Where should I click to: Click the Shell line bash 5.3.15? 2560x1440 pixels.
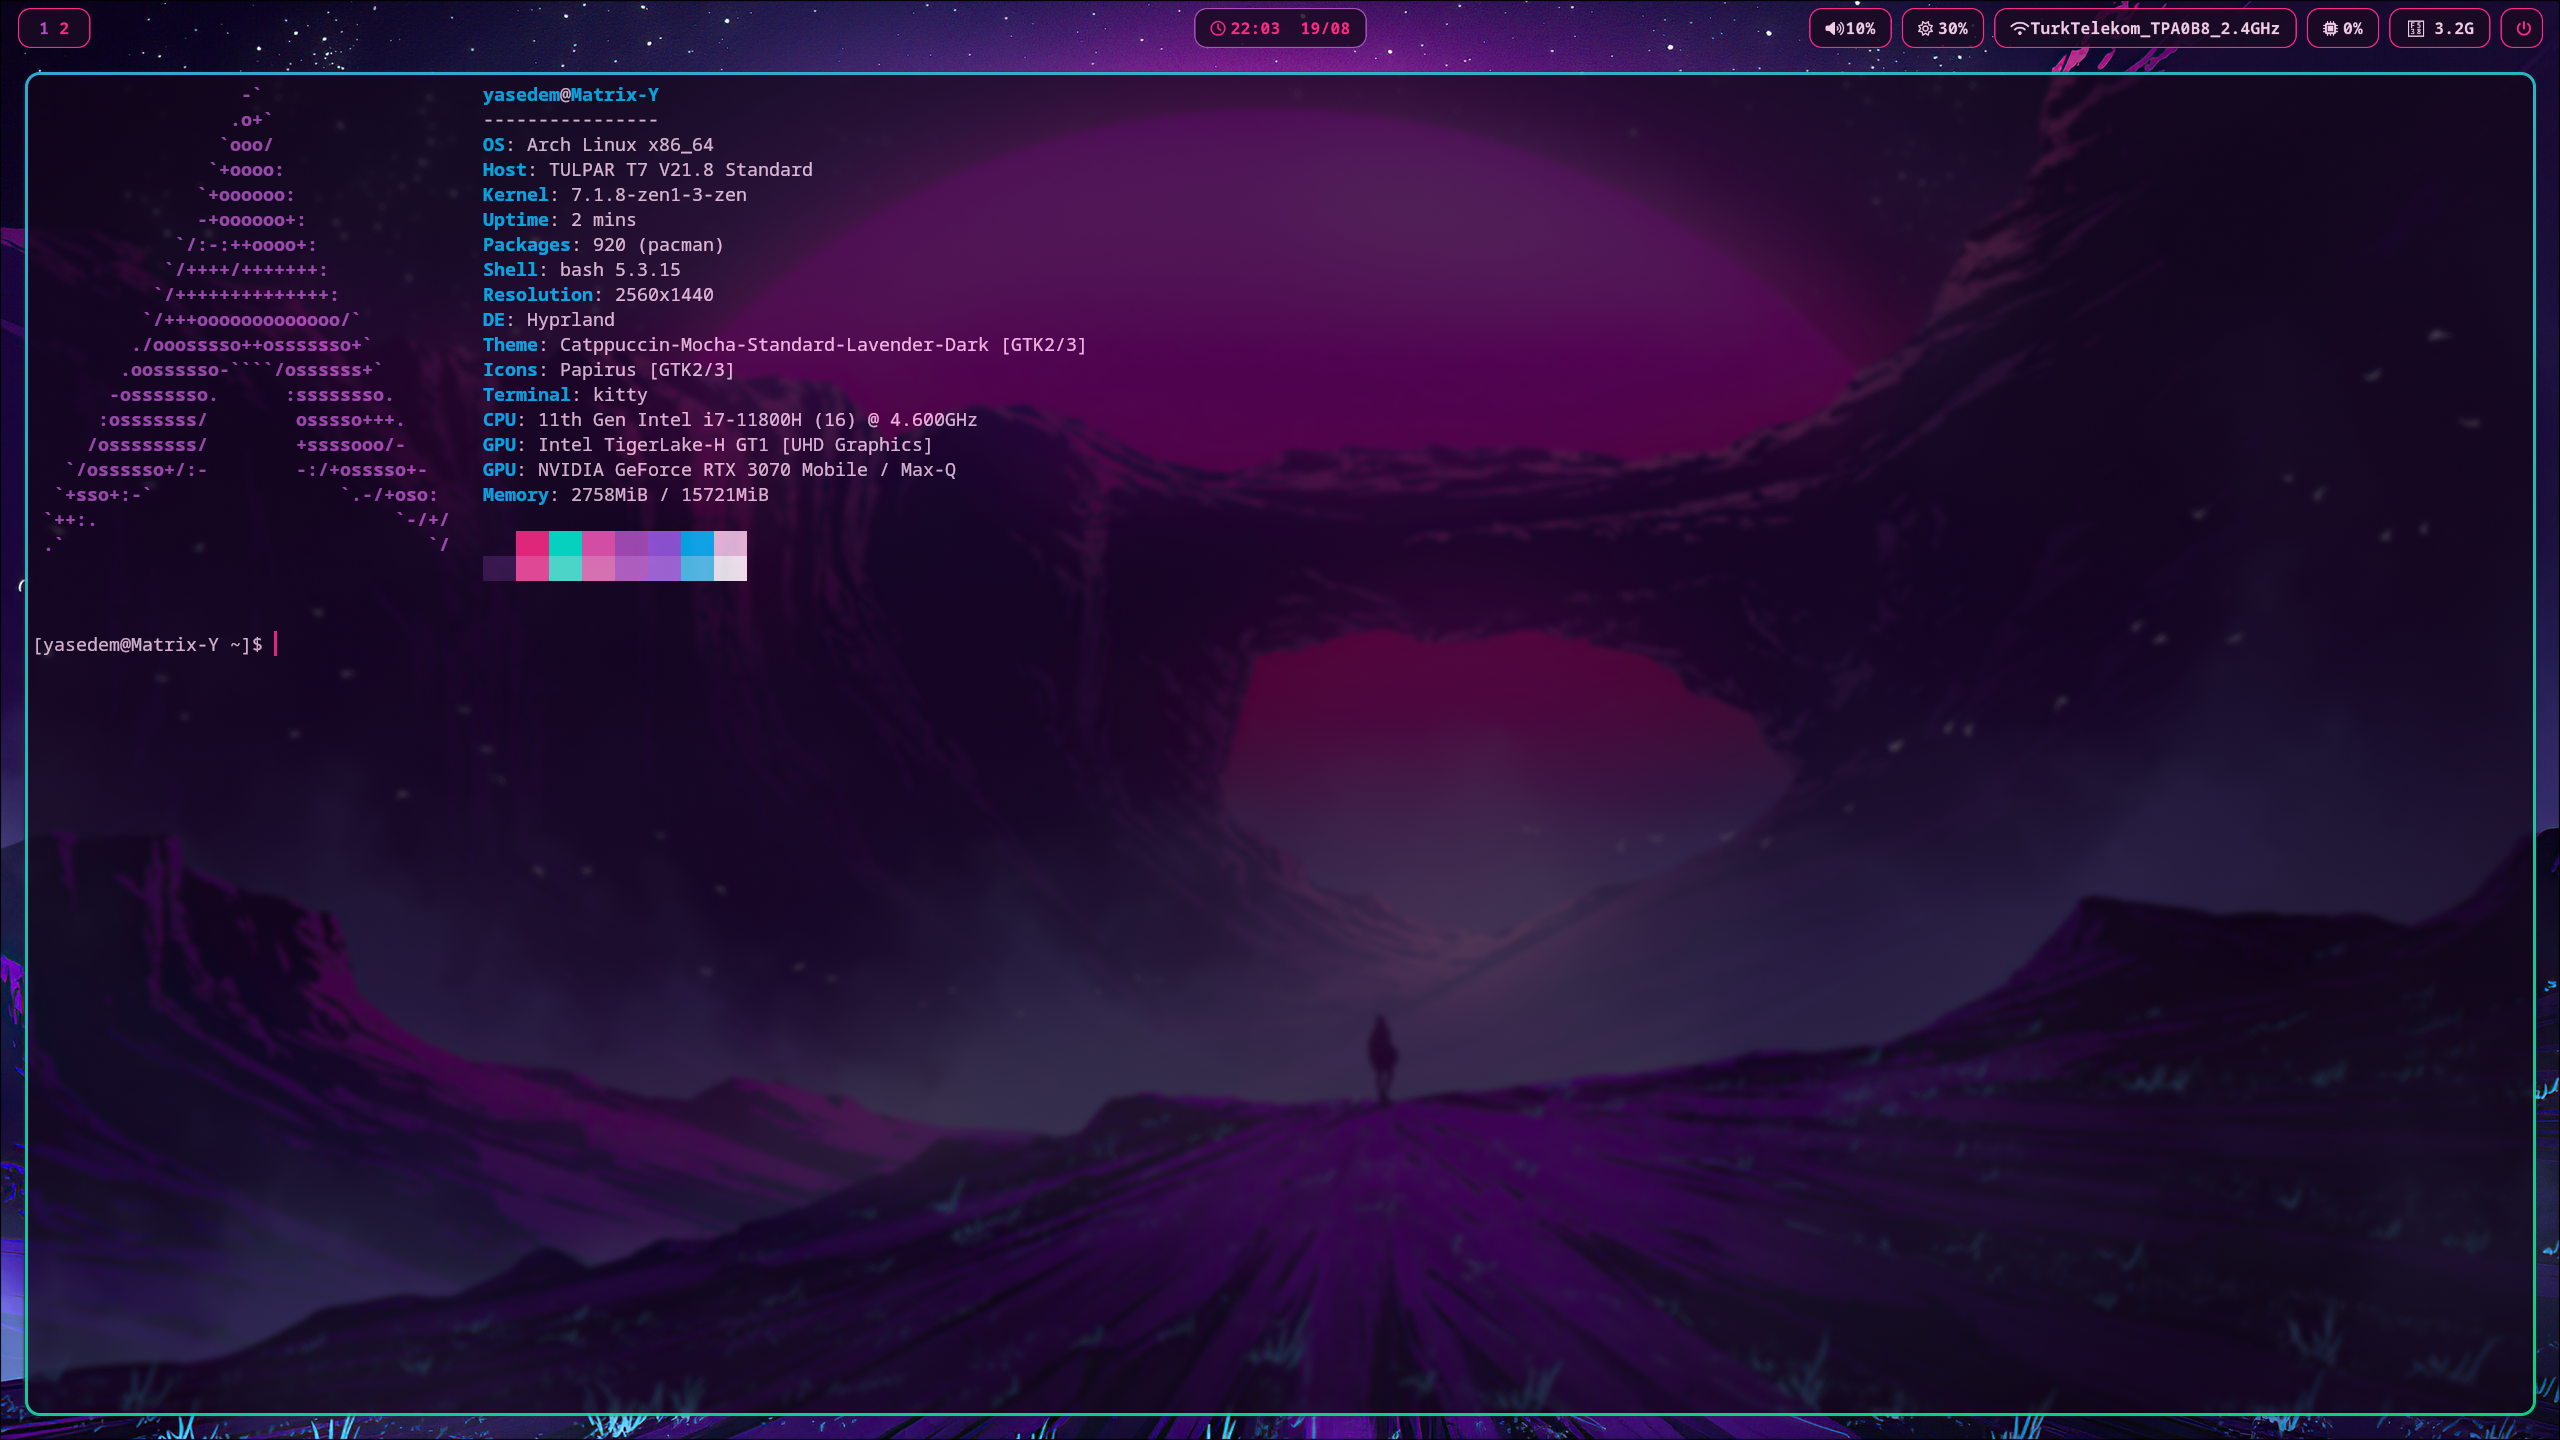click(x=581, y=270)
